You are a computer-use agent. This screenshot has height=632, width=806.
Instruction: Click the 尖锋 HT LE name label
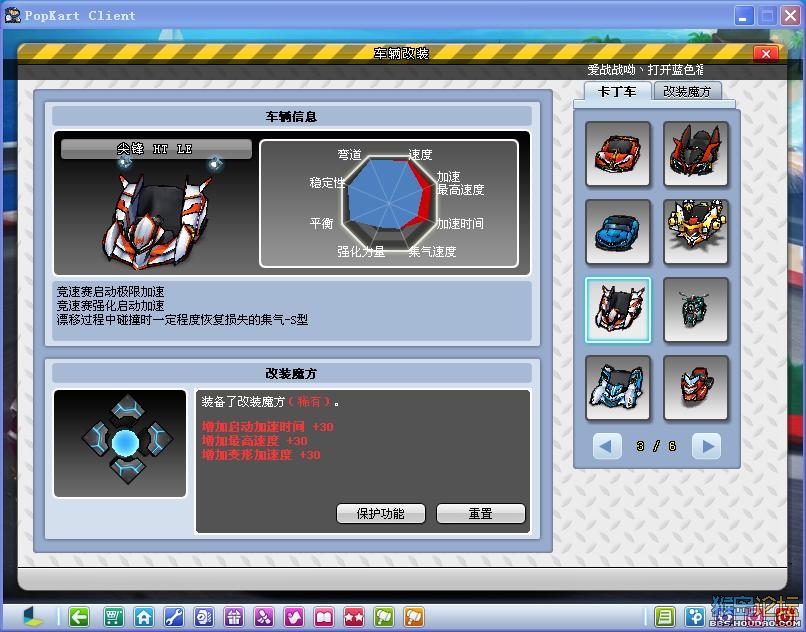pos(156,149)
